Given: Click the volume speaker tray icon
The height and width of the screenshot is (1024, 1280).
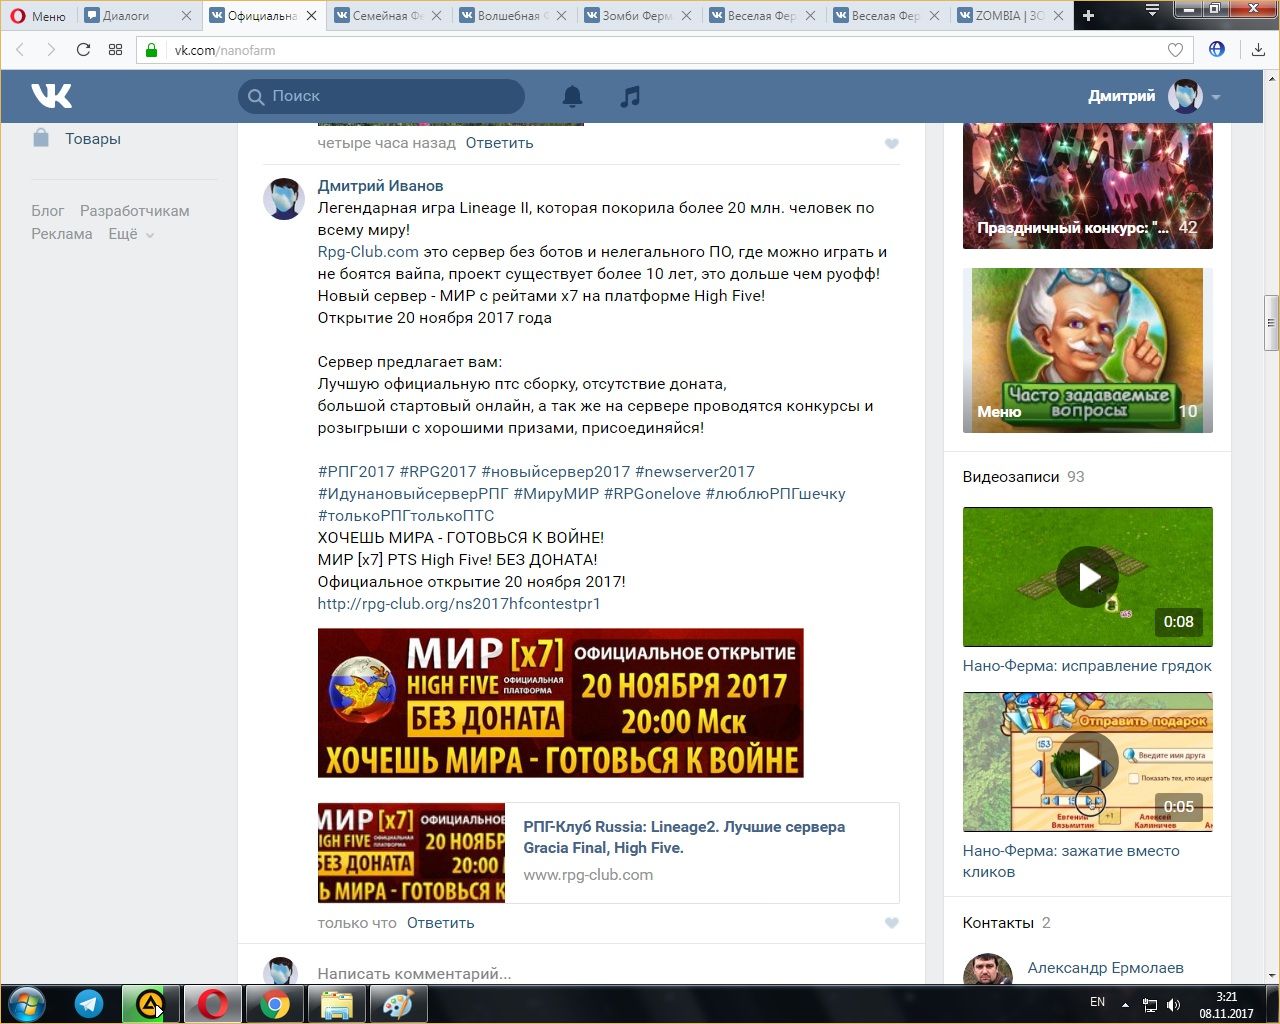Looking at the screenshot, I should (1173, 1004).
